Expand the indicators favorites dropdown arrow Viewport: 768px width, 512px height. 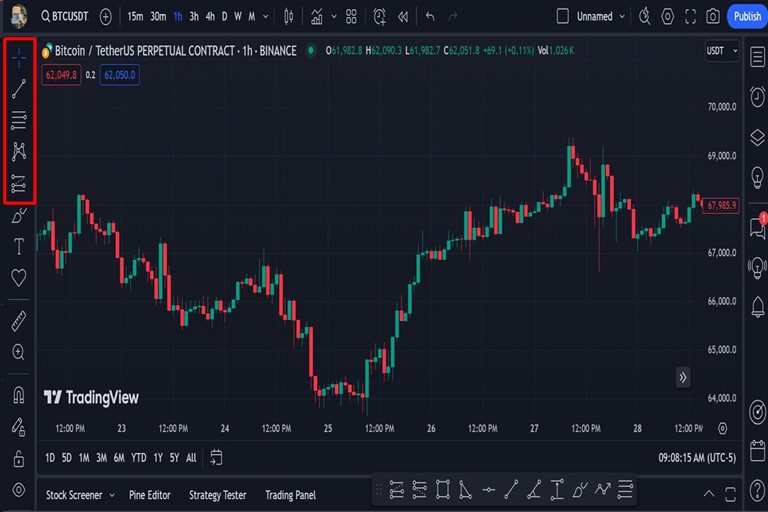pos(334,17)
